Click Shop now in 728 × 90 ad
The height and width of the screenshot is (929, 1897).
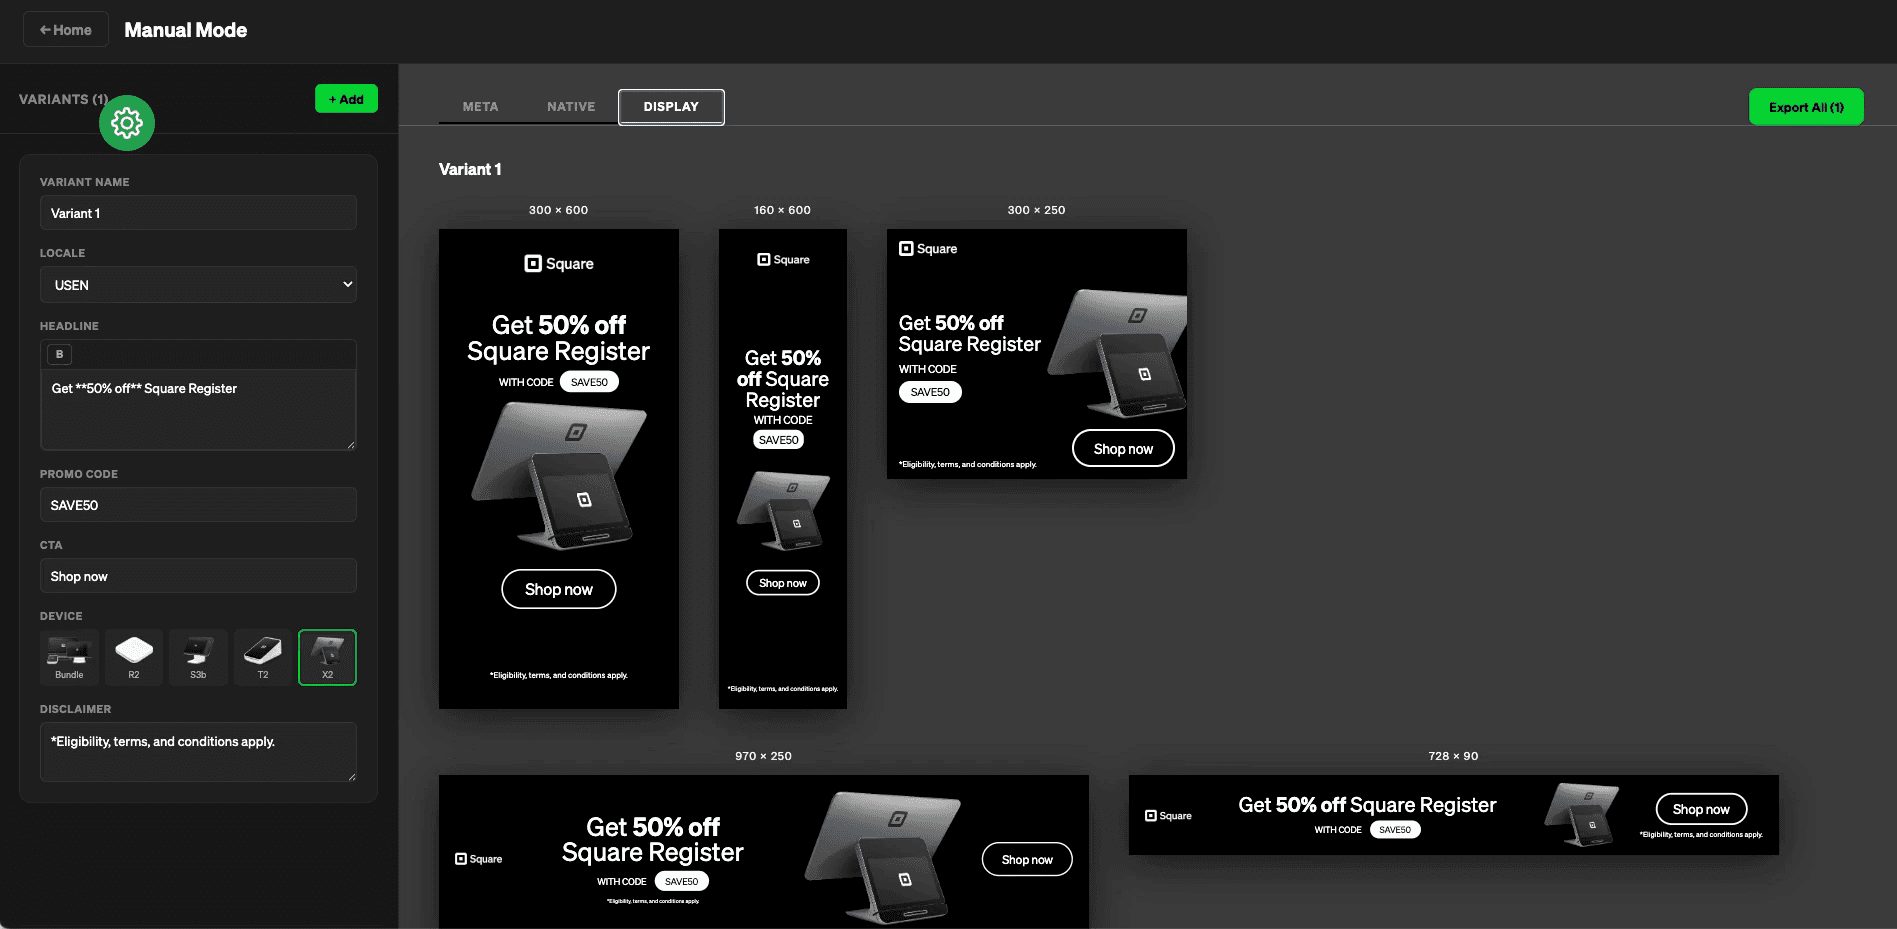(x=1701, y=809)
